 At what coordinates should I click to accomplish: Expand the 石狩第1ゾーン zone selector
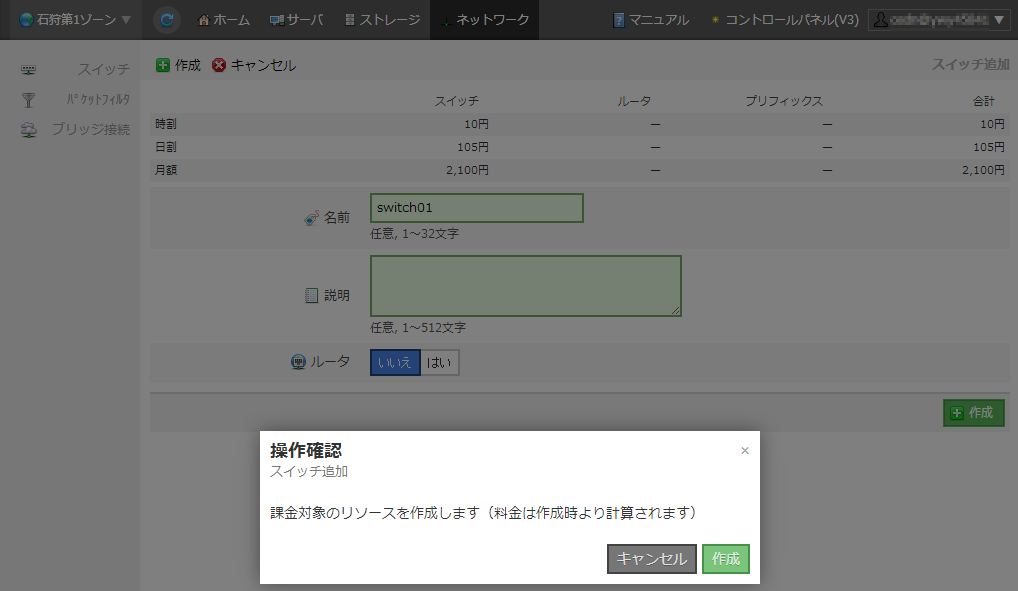[74, 19]
